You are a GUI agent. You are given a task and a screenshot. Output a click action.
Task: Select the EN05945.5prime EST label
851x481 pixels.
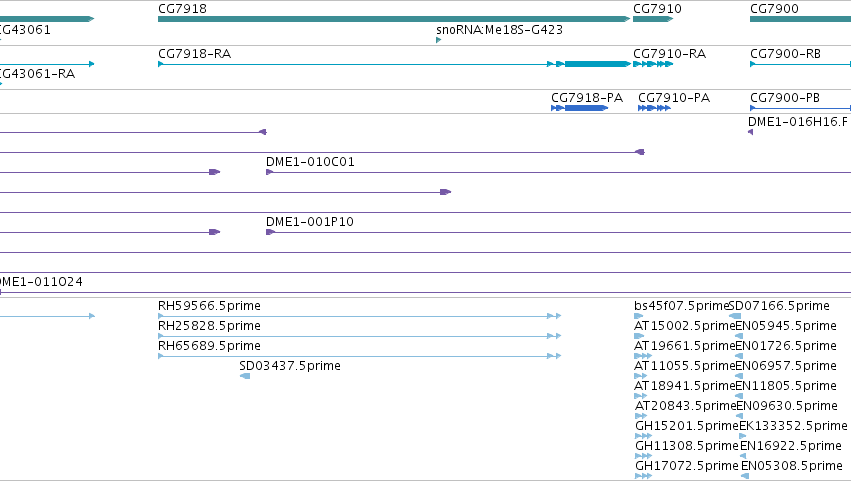pos(786,326)
